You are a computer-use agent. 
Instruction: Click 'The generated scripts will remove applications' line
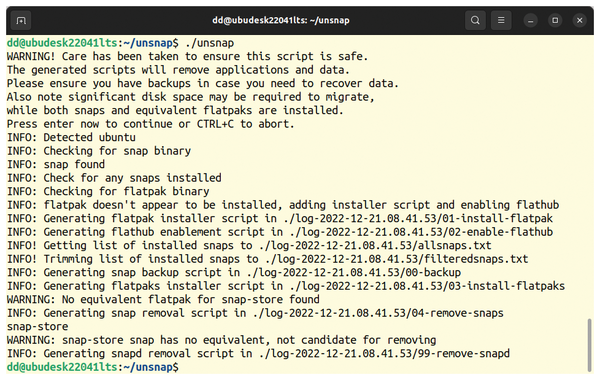(178, 70)
